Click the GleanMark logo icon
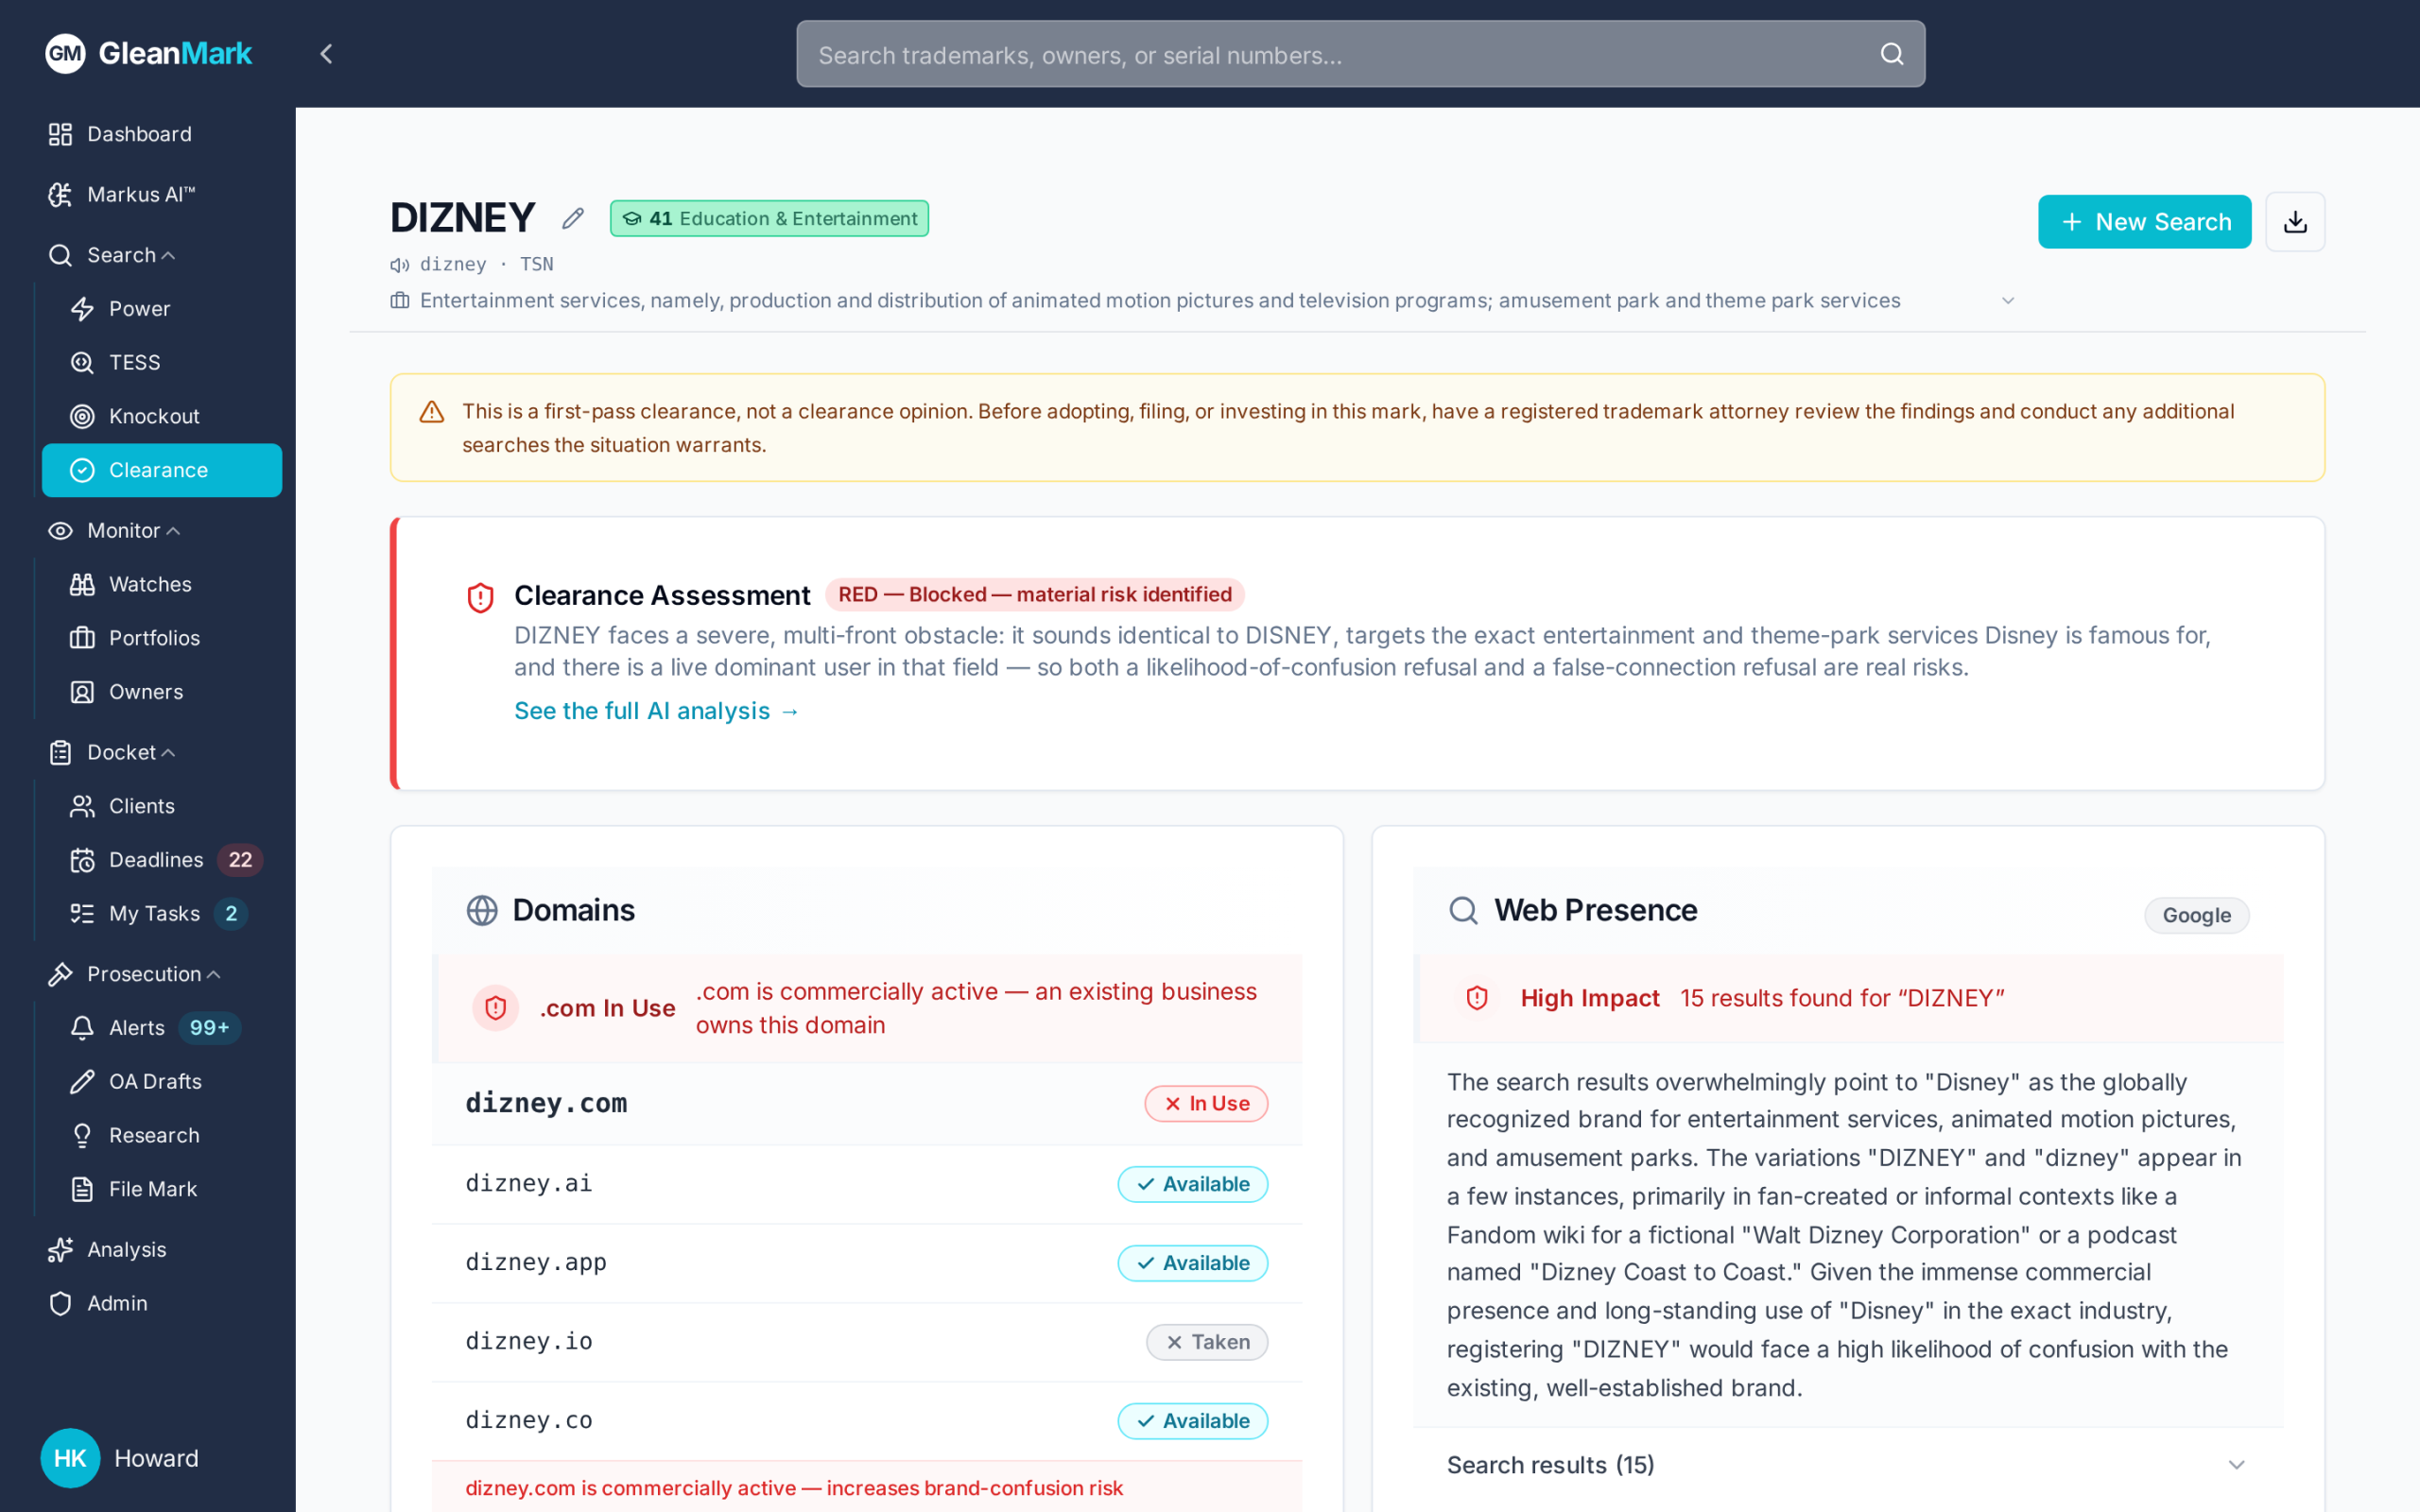 (x=66, y=54)
